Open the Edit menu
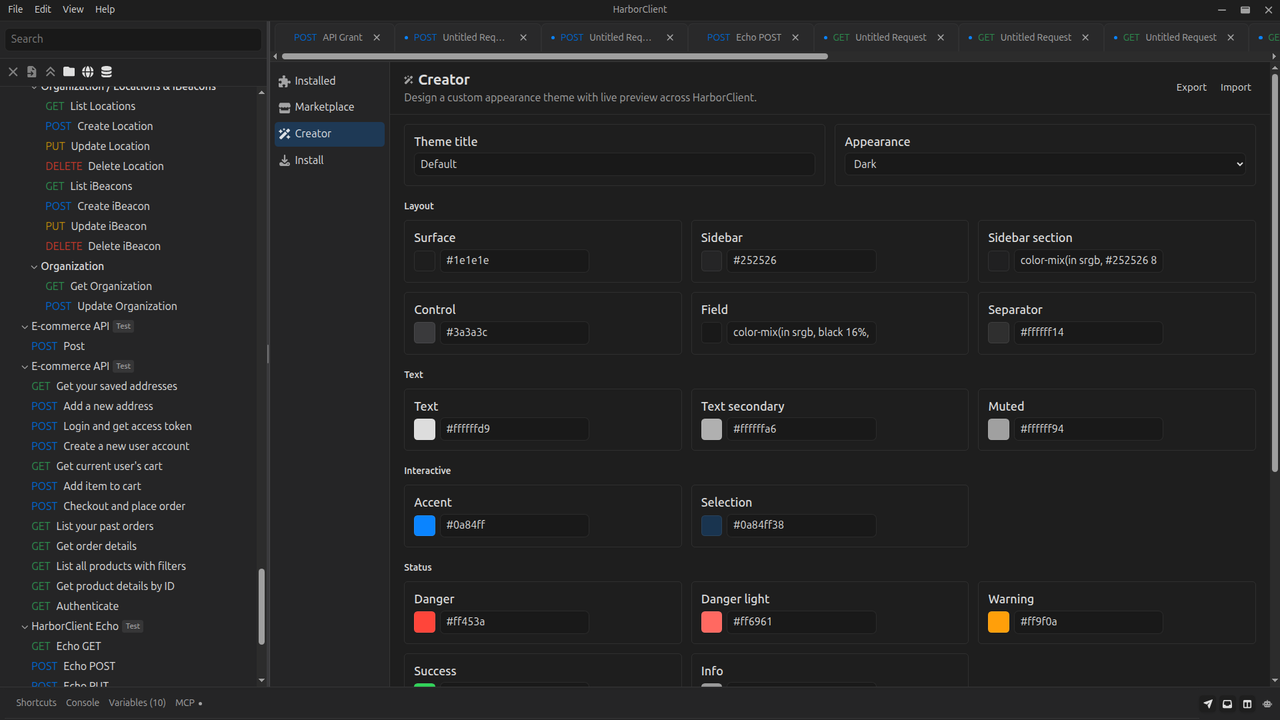Viewport: 1280px width, 720px height. 42,9
